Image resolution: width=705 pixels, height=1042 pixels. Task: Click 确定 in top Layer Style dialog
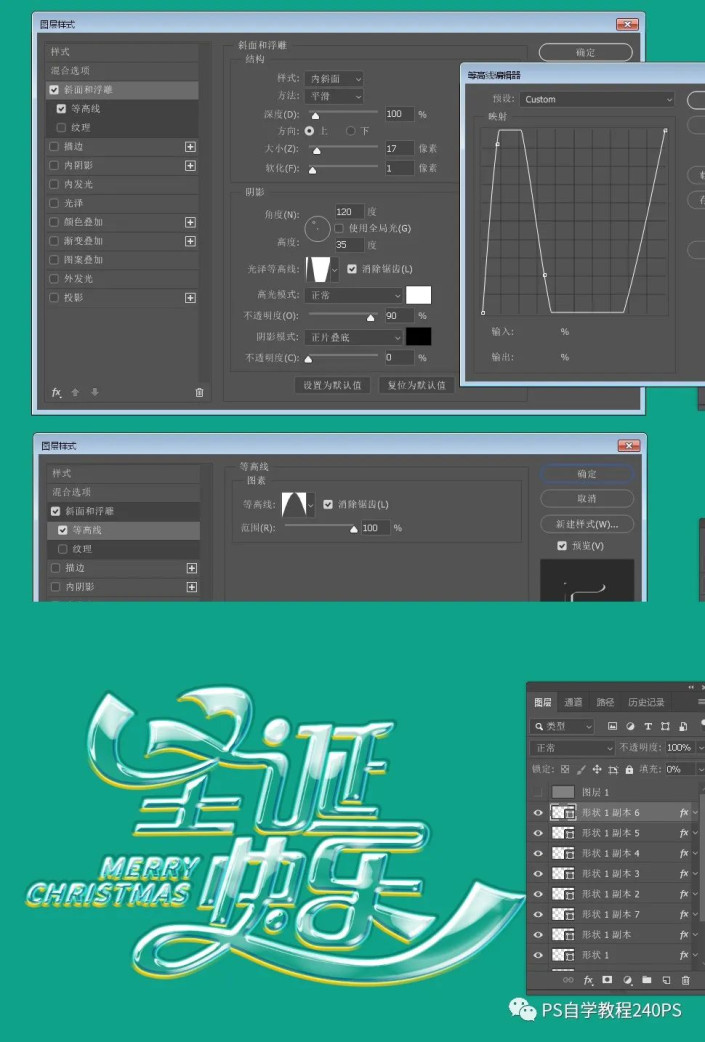click(585, 52)
